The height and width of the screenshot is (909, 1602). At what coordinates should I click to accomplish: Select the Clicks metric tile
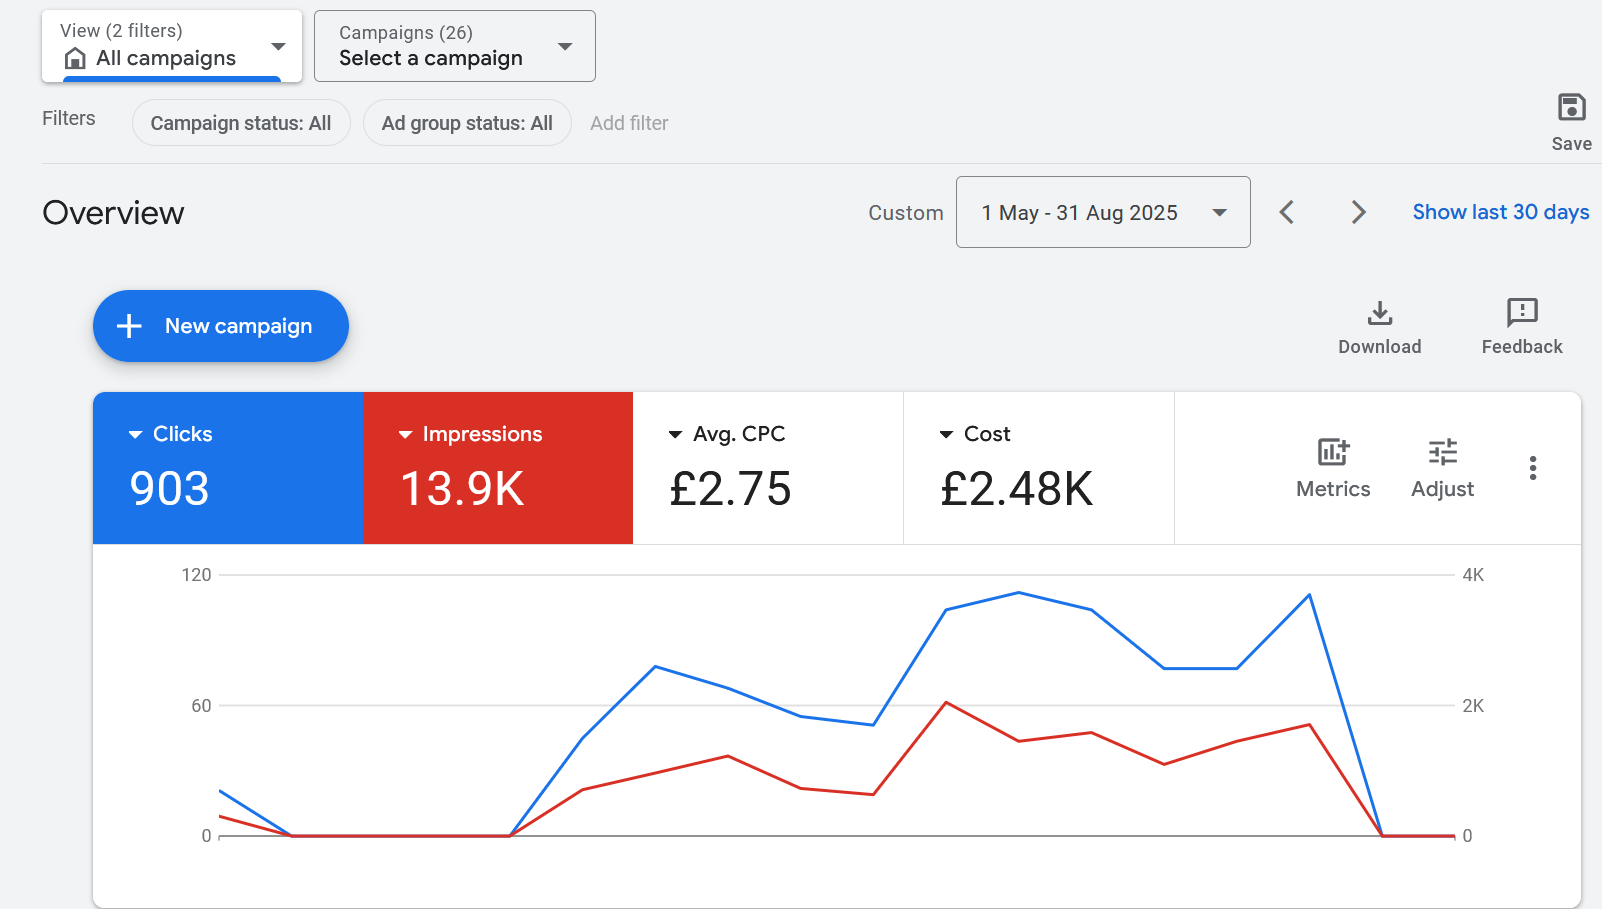pyautogui.click(x=228, y=468)
